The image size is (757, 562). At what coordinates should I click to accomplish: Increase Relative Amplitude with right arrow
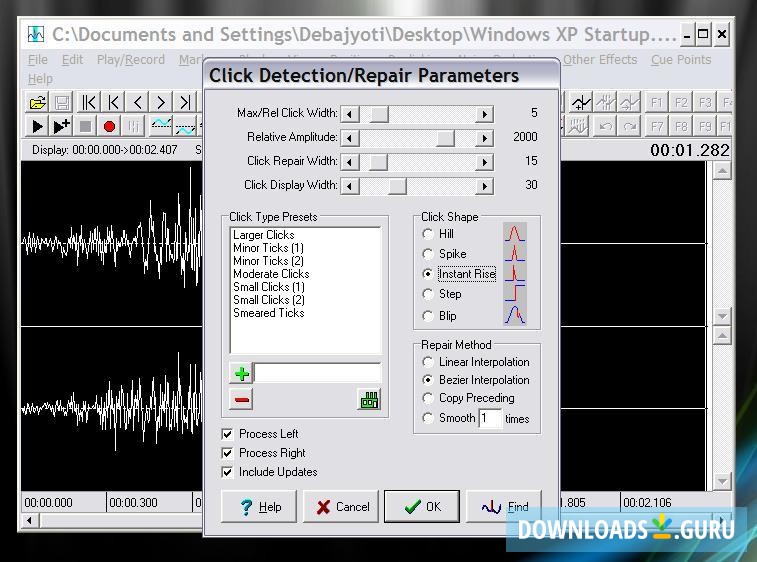pyautogui.click(x=484, y=139)
